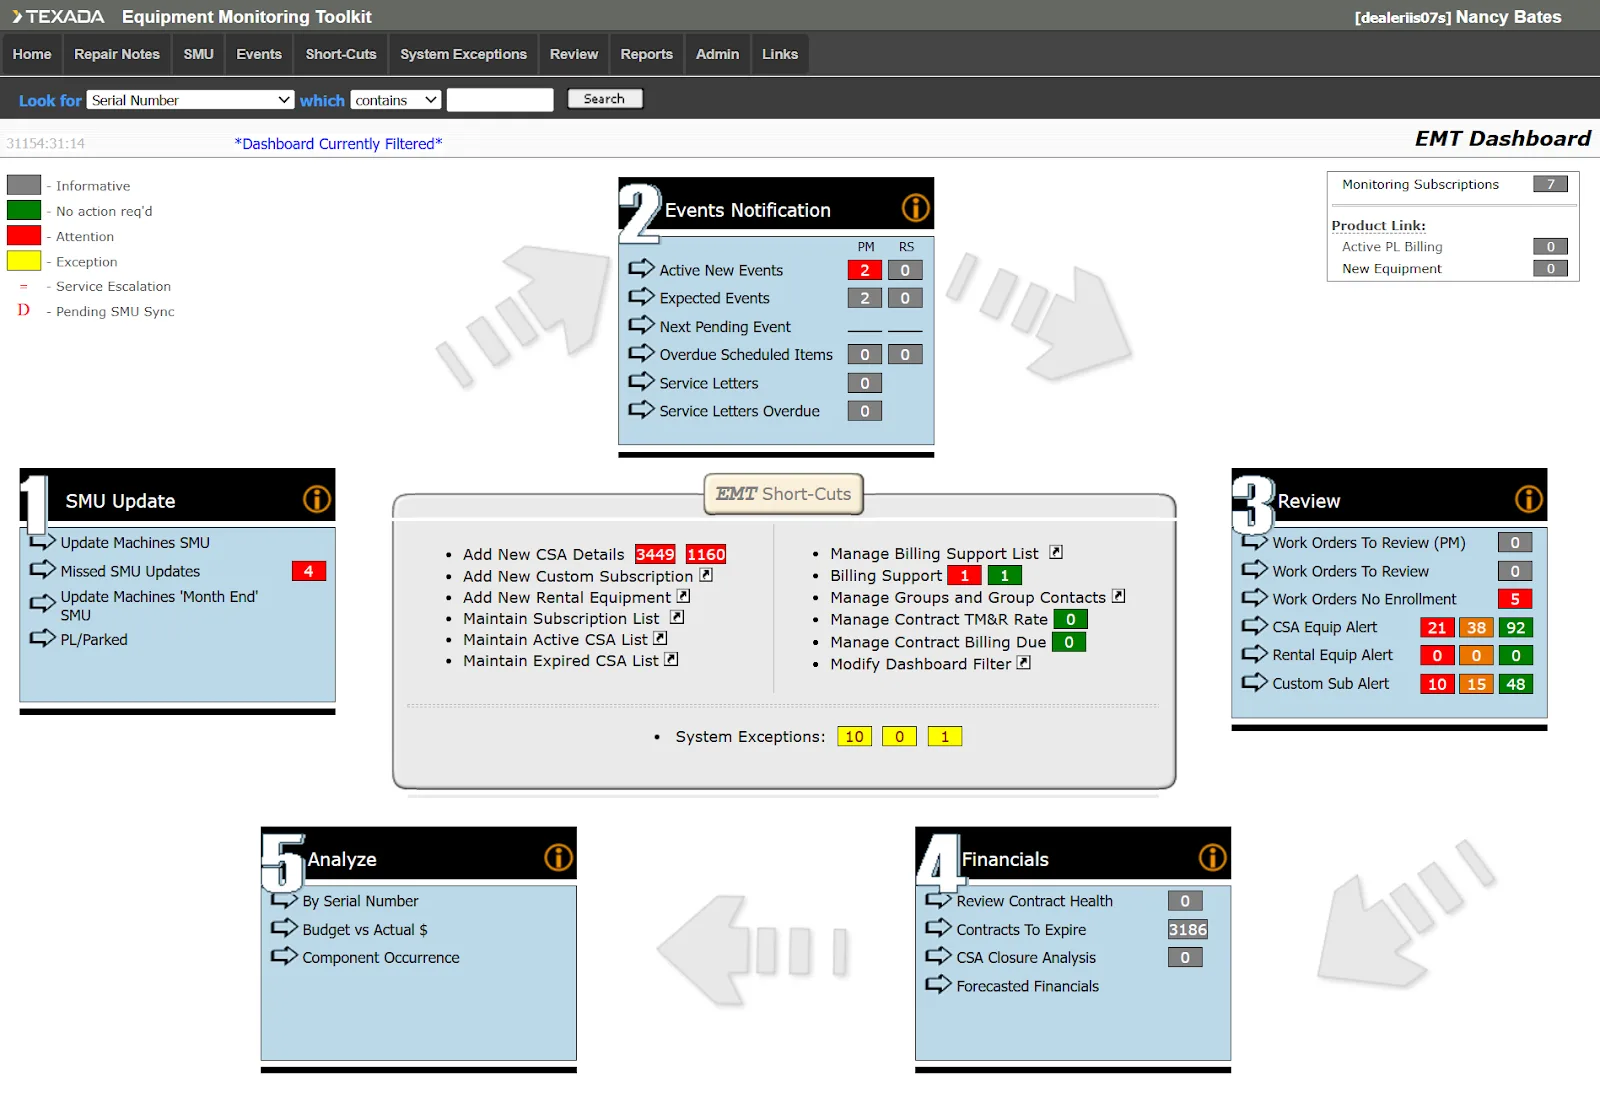This screenshot has width=1600, height=1108.
Task: Click popup icon beside Add New Rental Equipment
Action: pyautogui.click(x=684, y=597)
